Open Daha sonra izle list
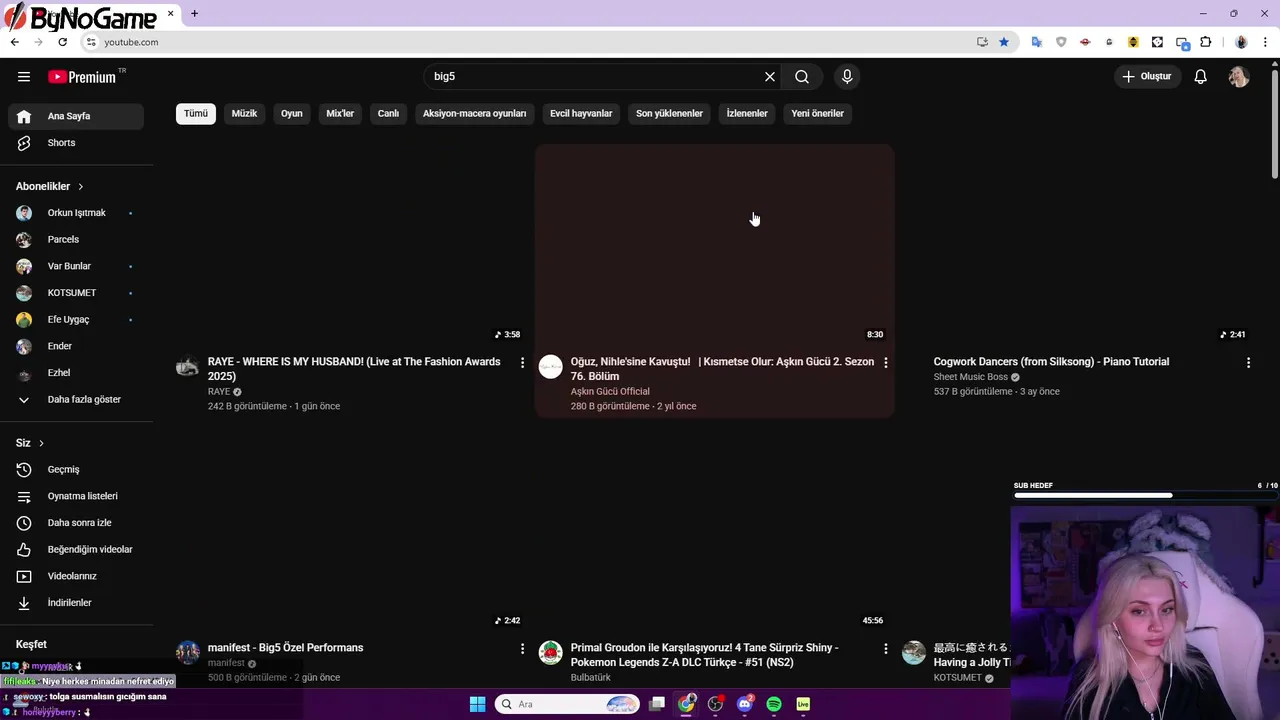This screenshot has height=720, width=1280. (76, 523)
